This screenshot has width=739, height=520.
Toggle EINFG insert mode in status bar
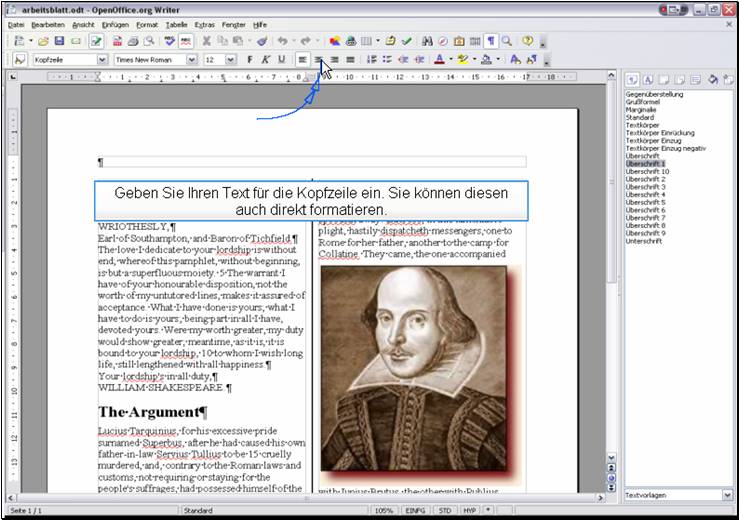[x=414, y=510]
